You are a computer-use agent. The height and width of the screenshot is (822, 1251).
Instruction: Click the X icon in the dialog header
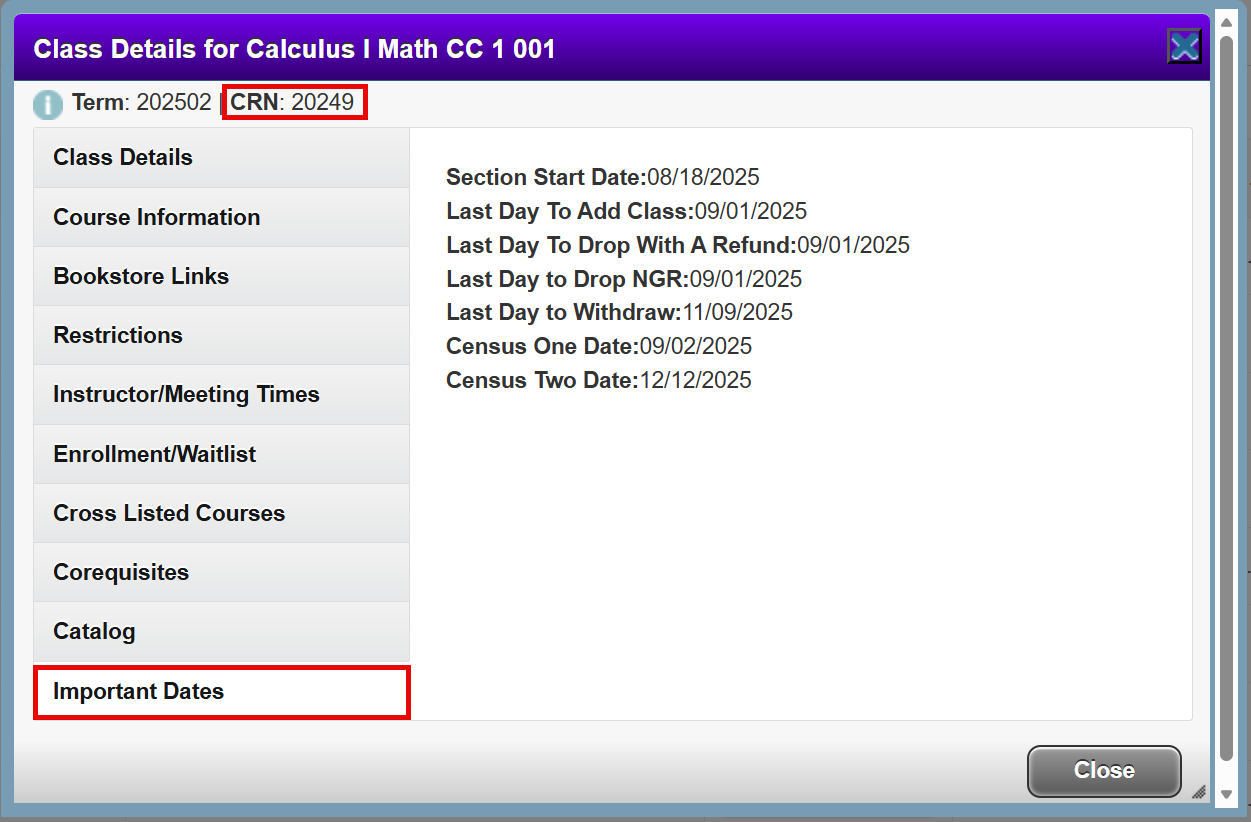tap(1184, 47)
